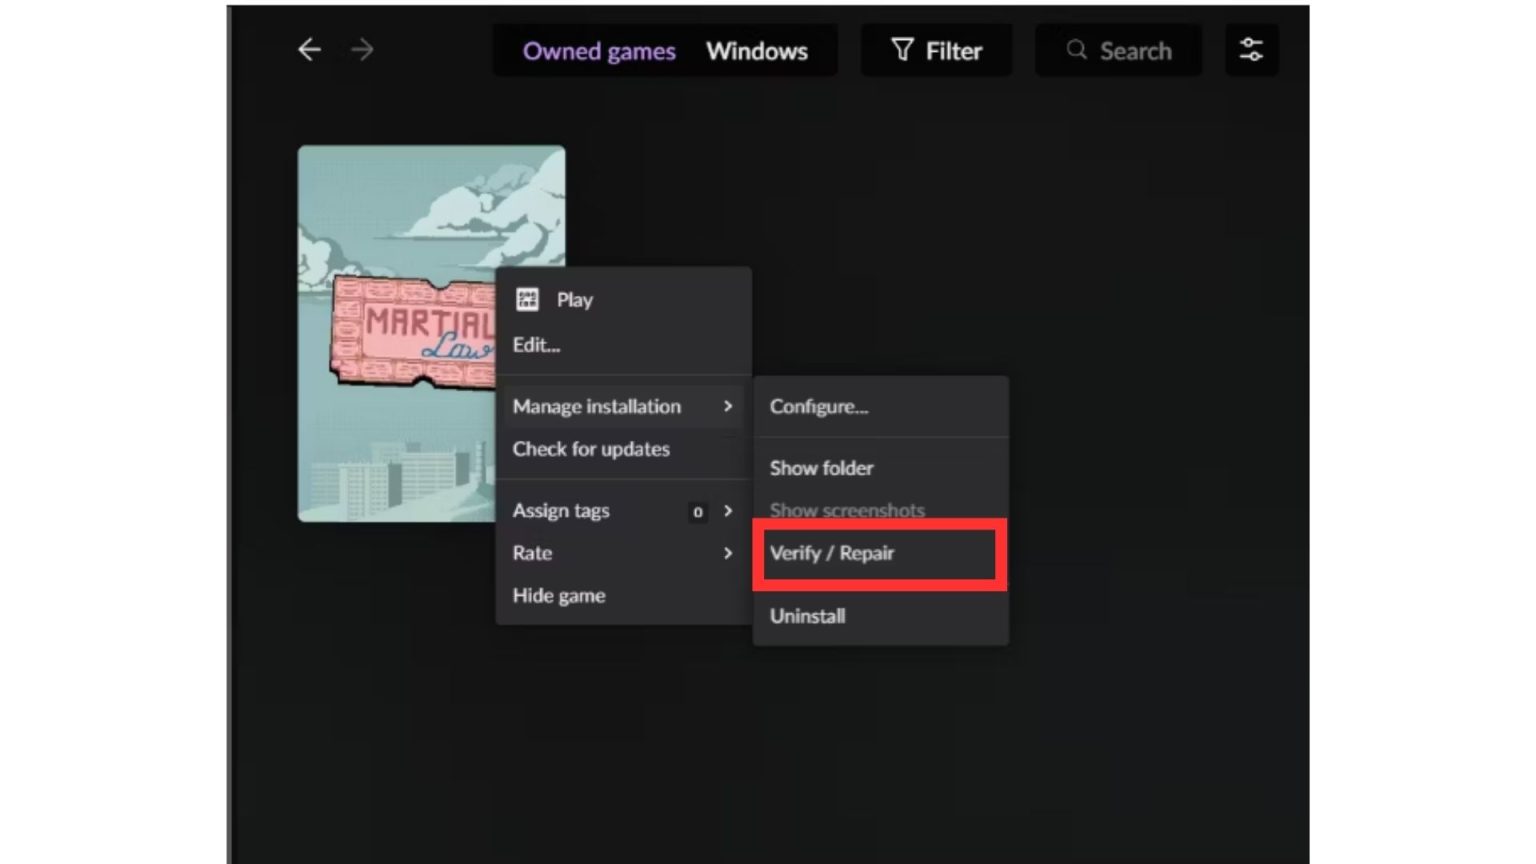Screen dimensions: 1536x864
Task: Click Edit... in the context menu
Action: click(x=536, y=345)
